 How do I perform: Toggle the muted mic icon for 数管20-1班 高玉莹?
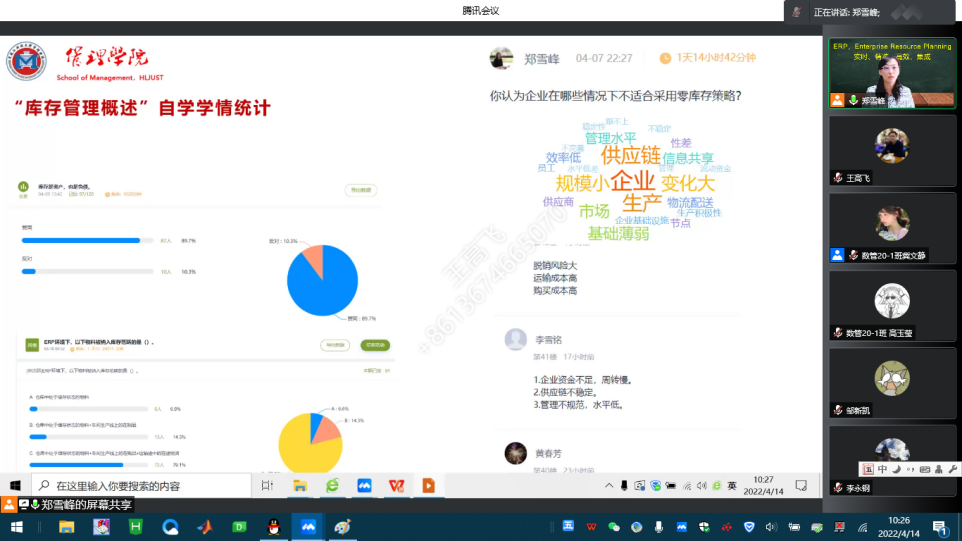[837, 332]
